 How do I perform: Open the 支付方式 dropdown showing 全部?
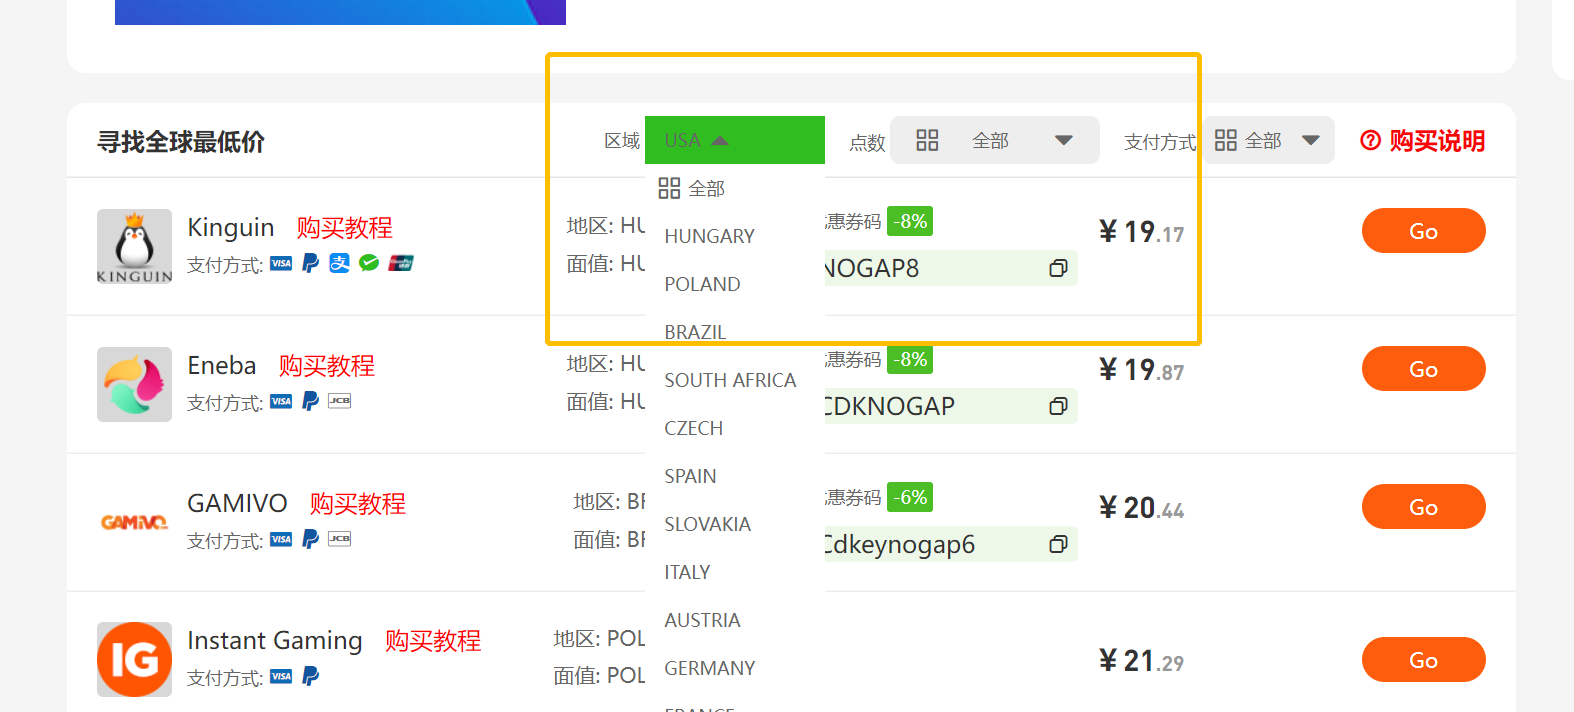(1268, 140)
